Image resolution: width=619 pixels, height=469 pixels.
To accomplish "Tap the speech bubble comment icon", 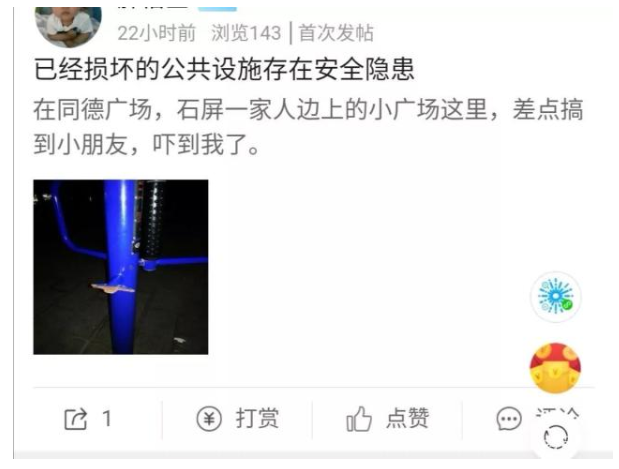I will click(x=509, y=419).
